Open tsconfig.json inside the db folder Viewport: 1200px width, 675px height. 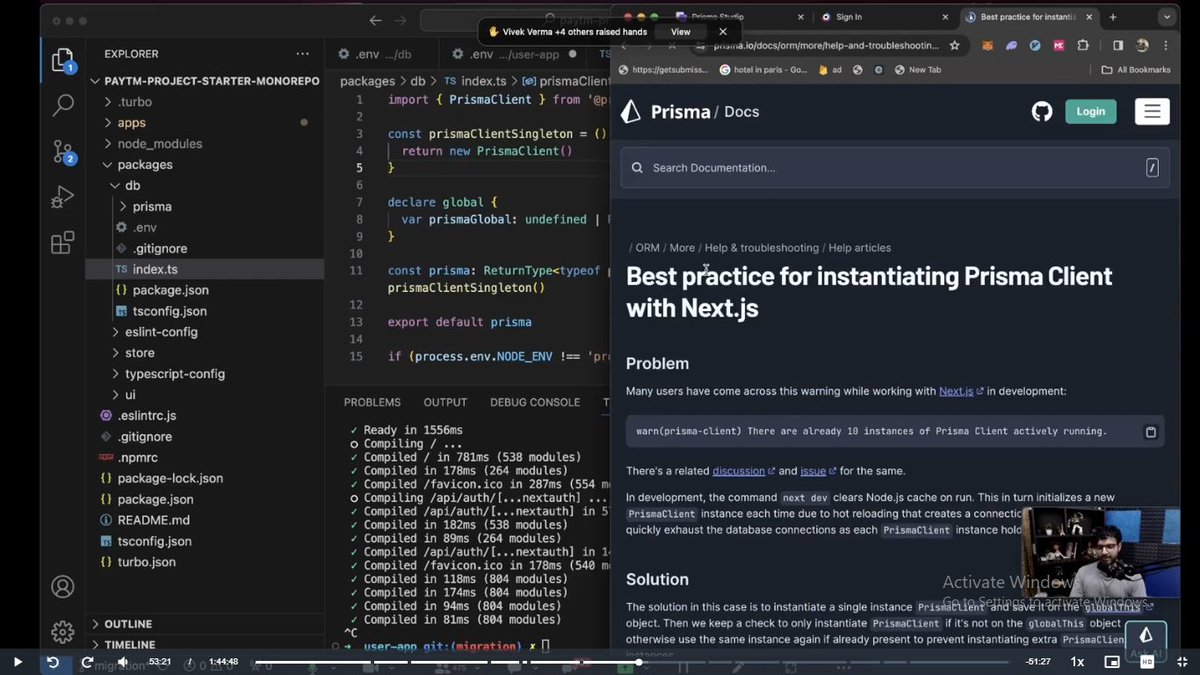click(169, 311)
